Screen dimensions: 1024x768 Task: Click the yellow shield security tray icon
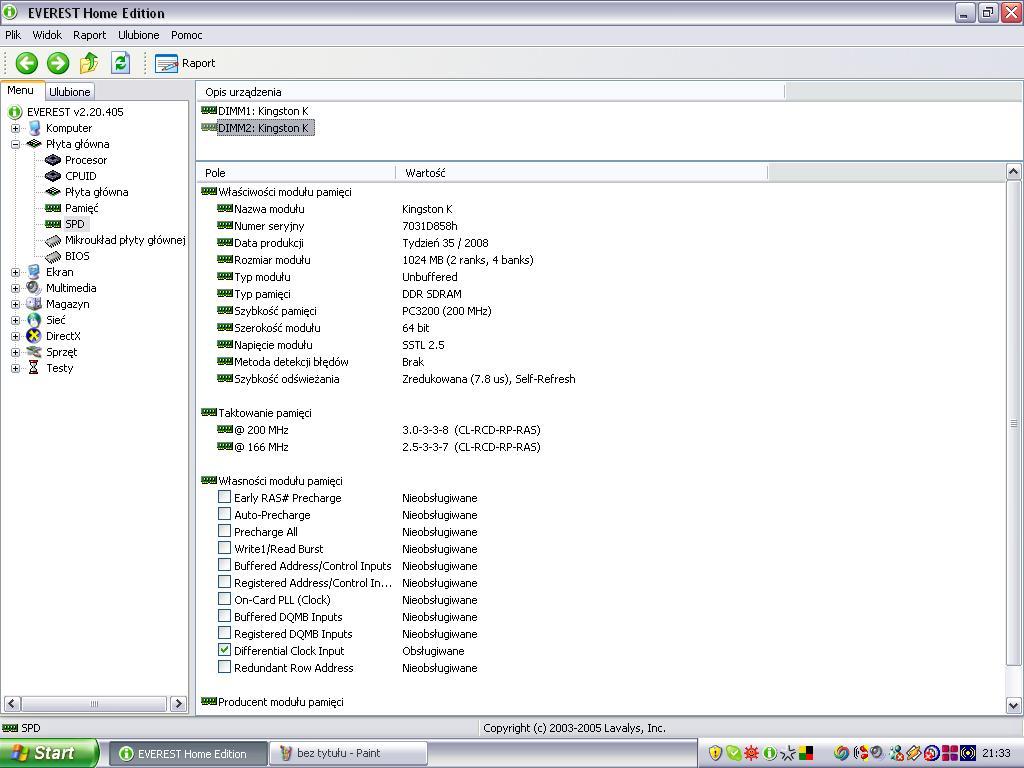click(715, 753)
